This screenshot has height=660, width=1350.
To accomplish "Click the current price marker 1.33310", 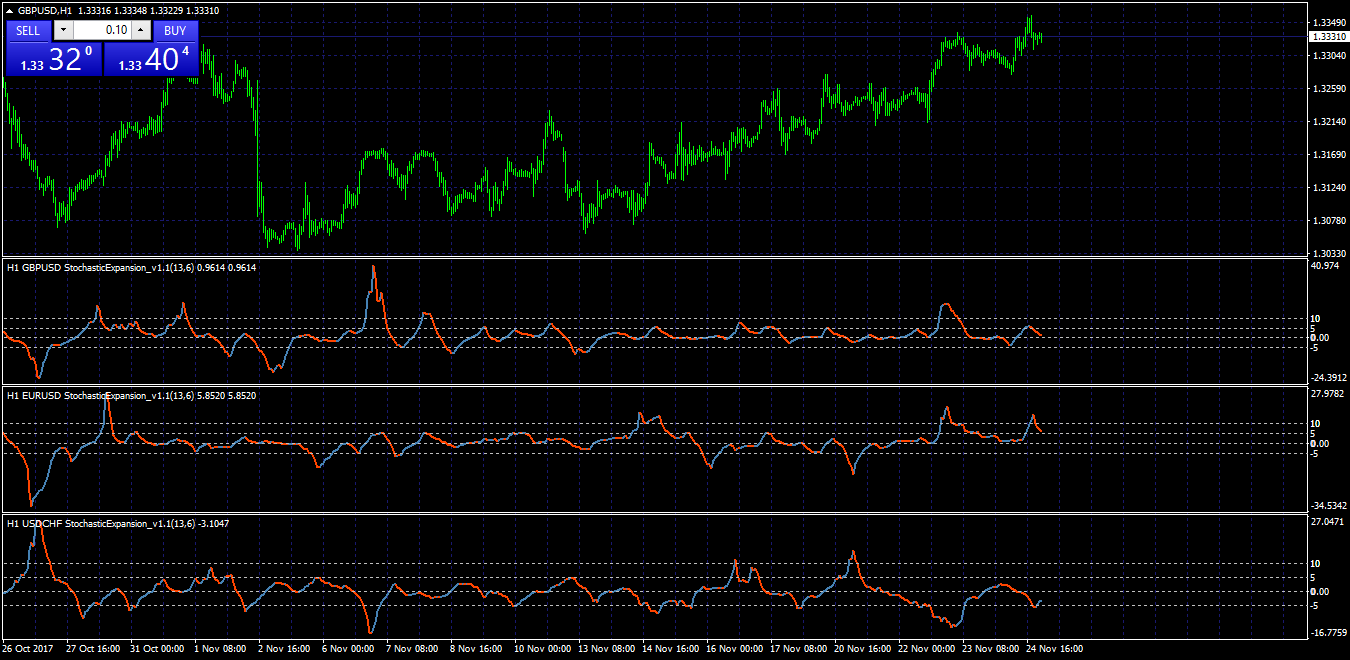I will click(1327, 37).
